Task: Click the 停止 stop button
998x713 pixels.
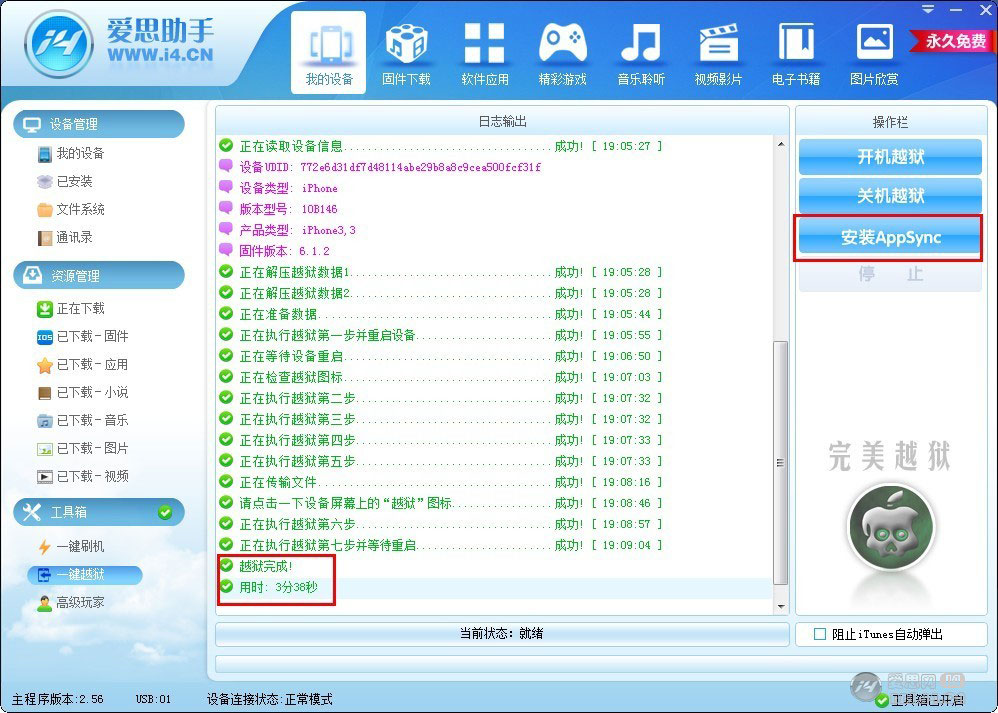Action: pyautogui.click(x=890, y=274)
